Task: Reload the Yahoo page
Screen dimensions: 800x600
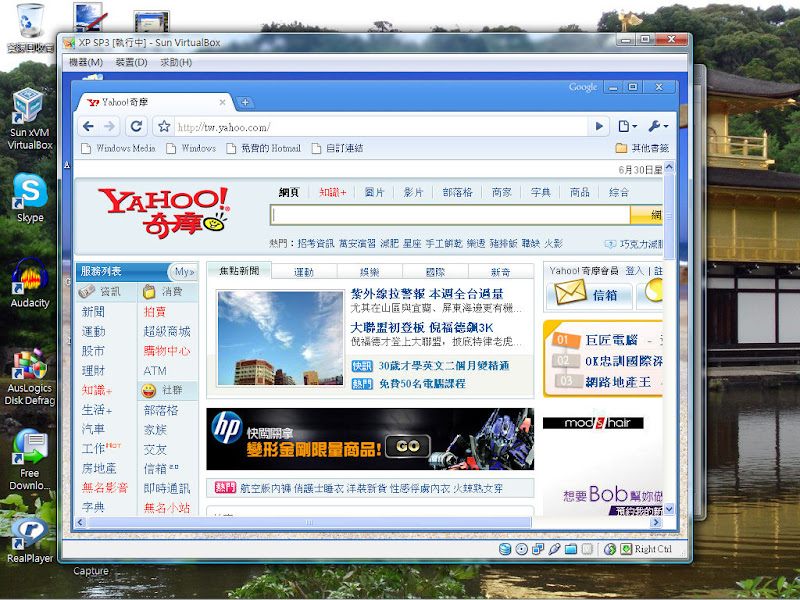Action: pos(136,126)
